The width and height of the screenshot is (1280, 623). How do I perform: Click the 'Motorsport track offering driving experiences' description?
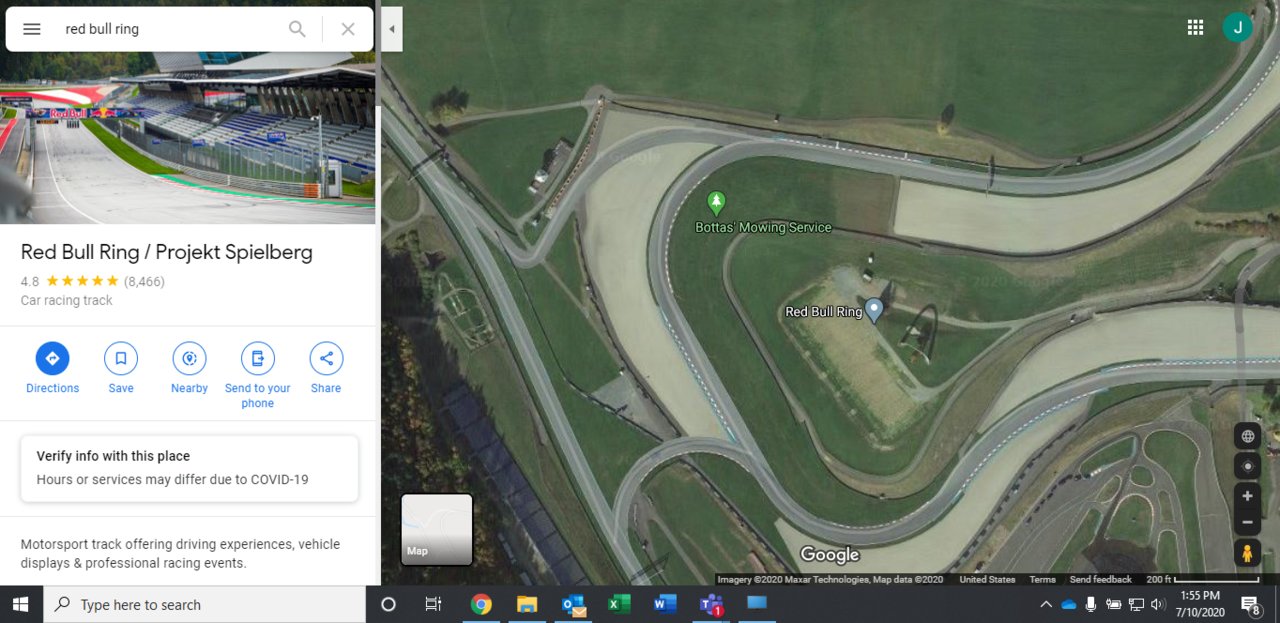180,554
